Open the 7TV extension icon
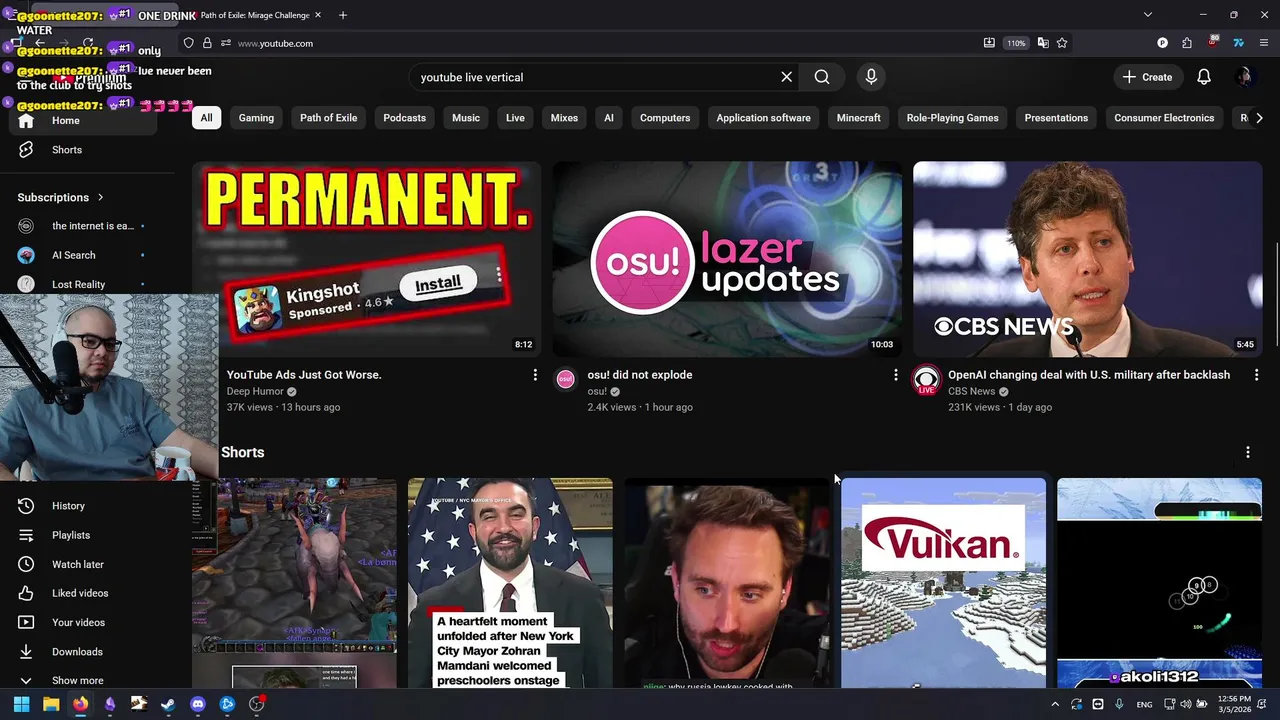The height and width of the screenshot is (720, 1280). tap(1238, 43)
